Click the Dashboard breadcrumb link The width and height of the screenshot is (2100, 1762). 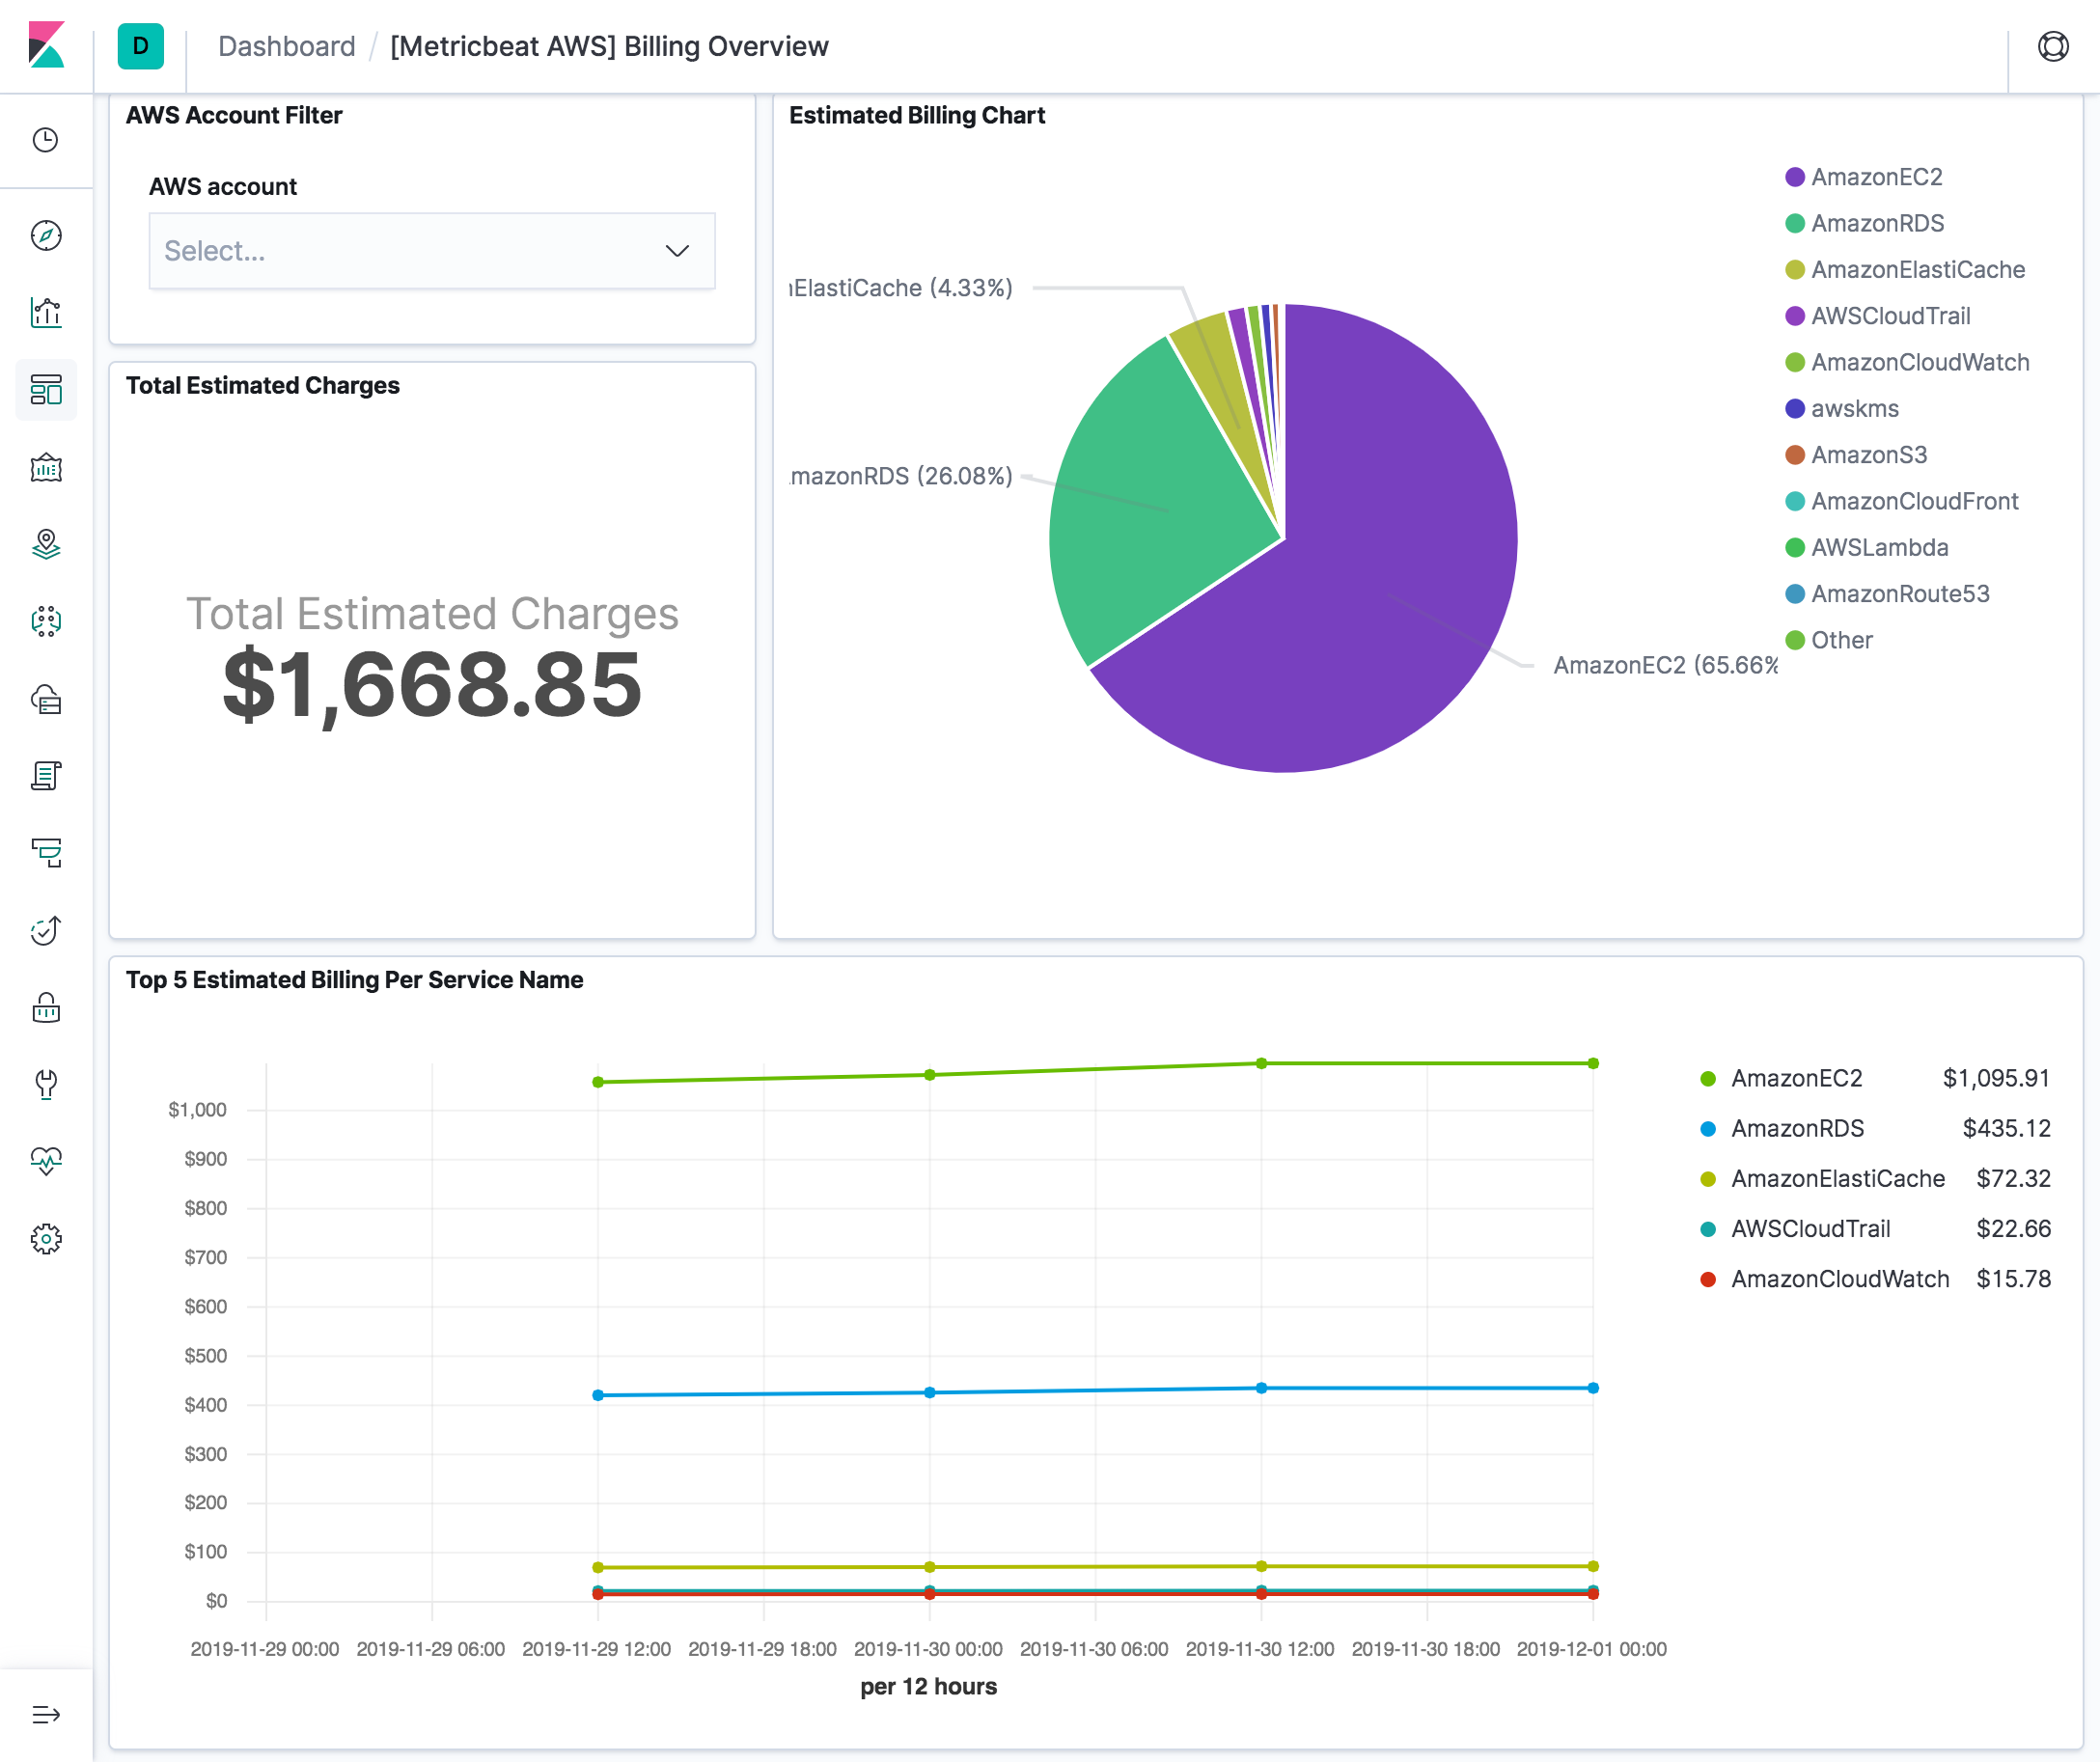pos(287,46)
